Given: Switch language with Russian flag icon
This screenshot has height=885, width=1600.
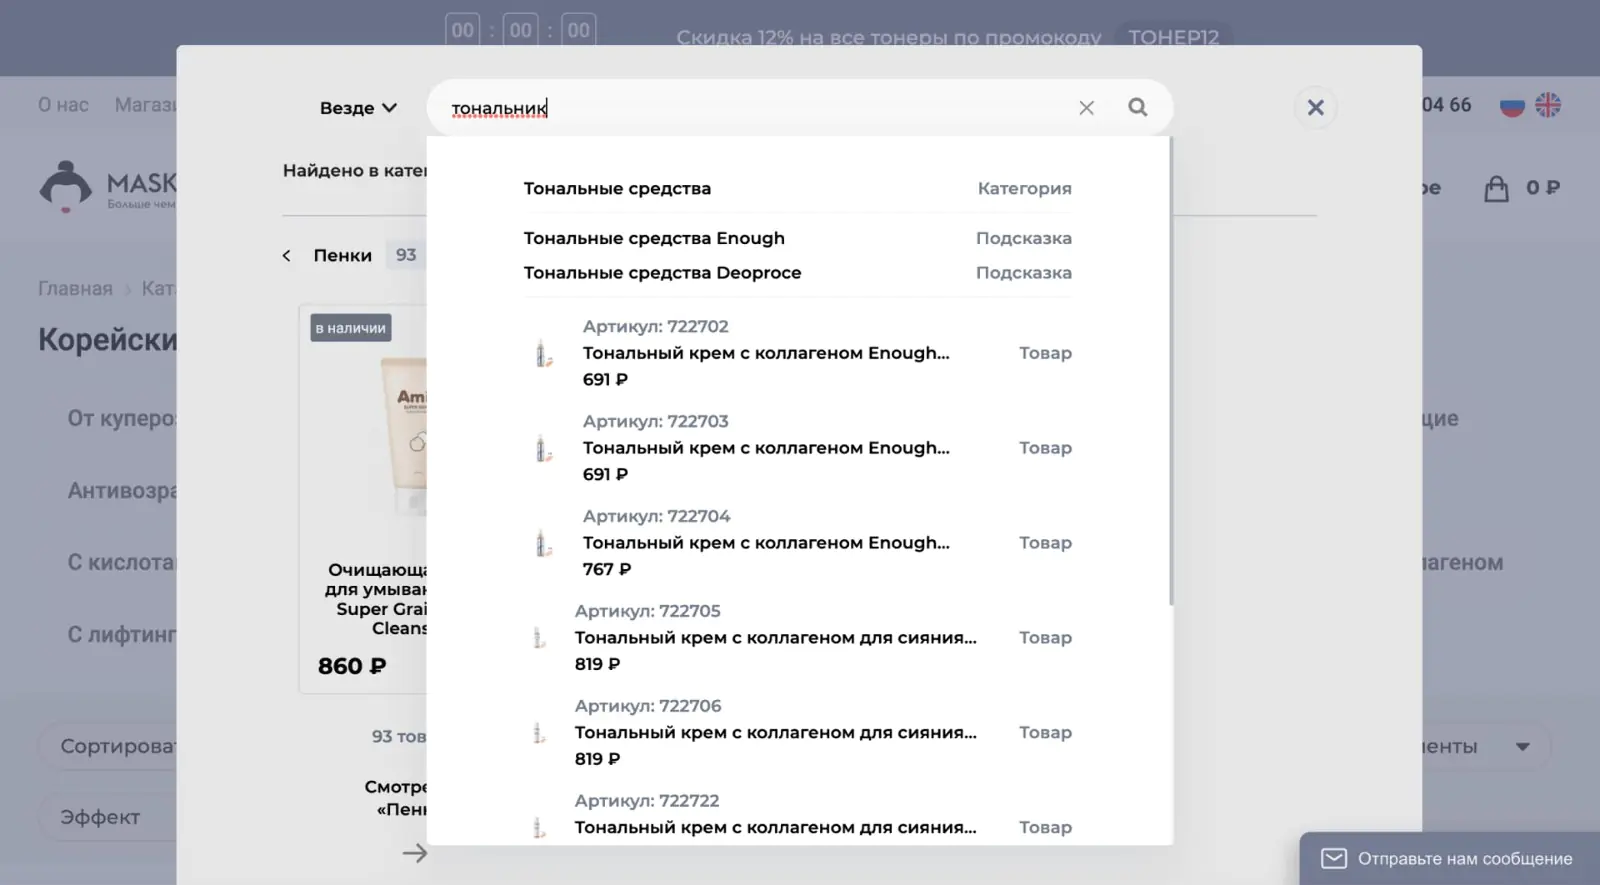Looking at the screenshot, I should coord(1512,105).
